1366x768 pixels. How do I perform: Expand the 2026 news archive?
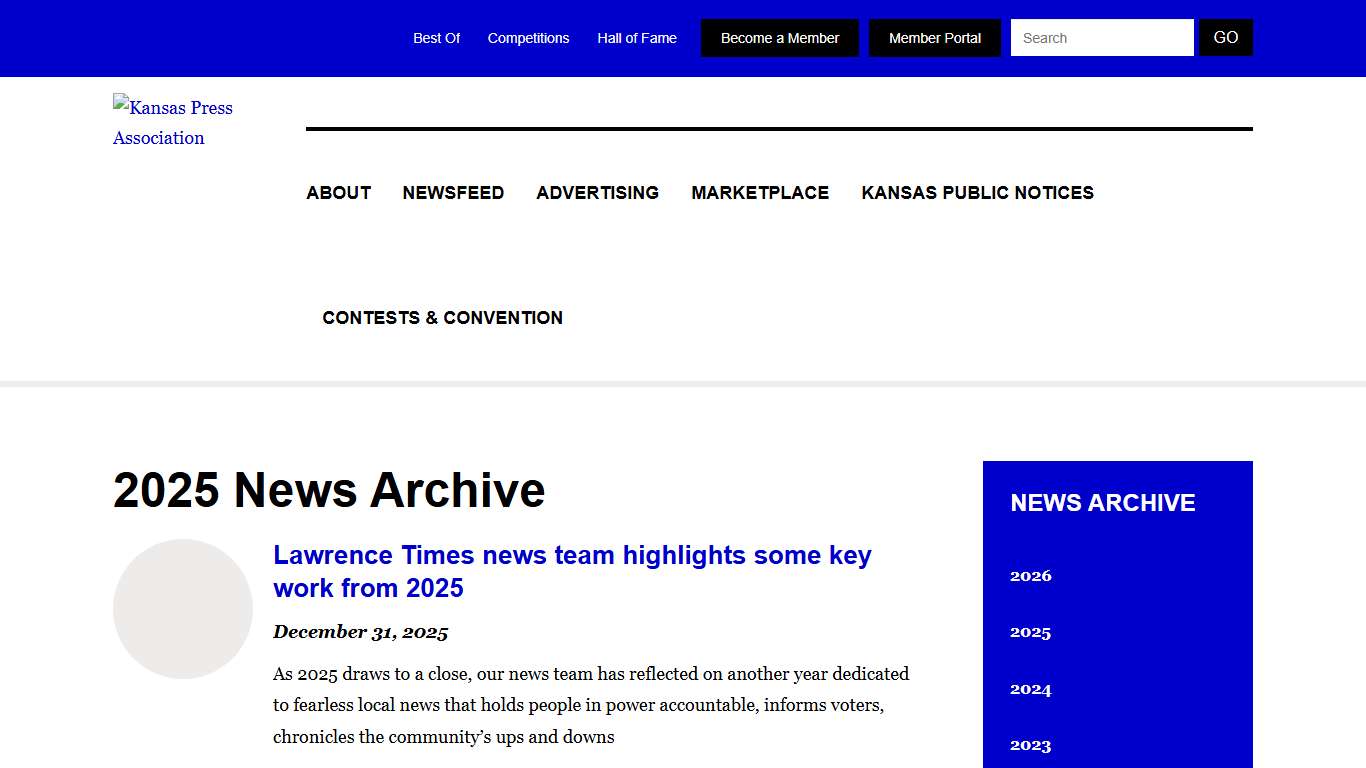click(1030, 575)
